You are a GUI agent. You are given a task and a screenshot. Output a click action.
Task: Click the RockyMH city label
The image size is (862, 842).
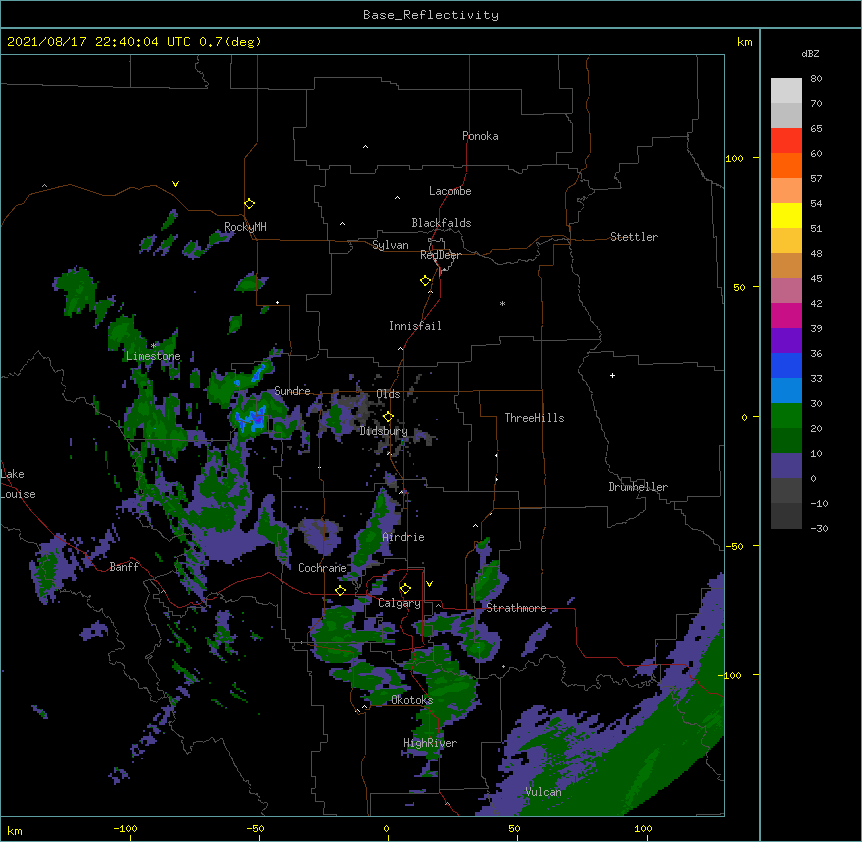click(245, 227)
